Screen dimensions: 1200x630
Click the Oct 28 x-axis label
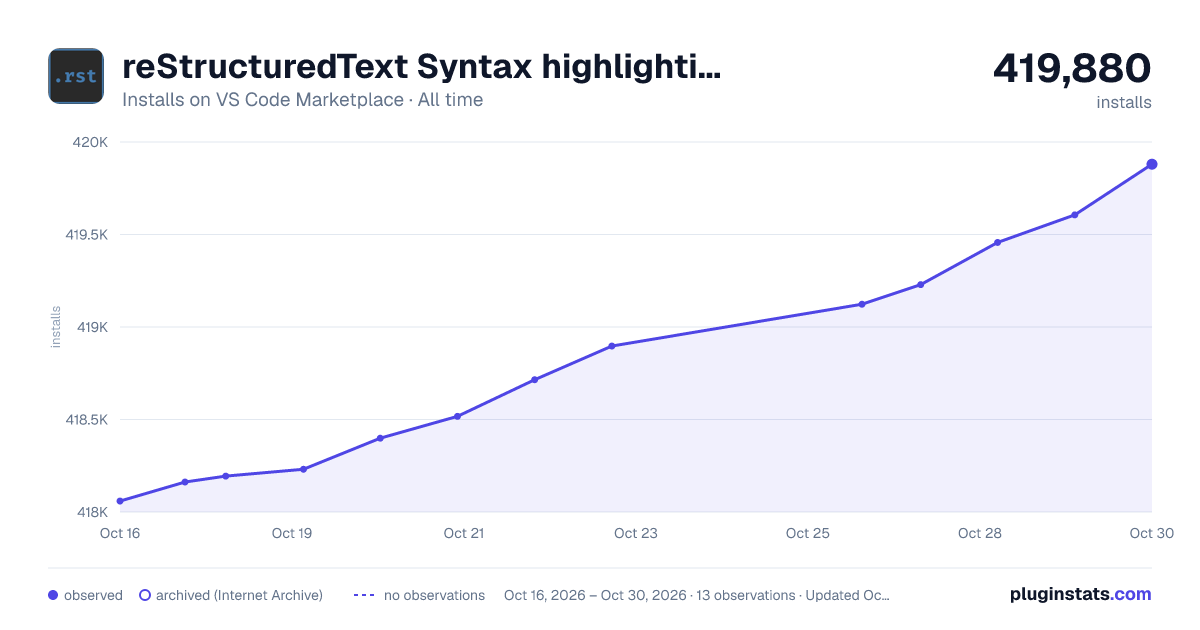pyautogui.click(x=980, y=533)
